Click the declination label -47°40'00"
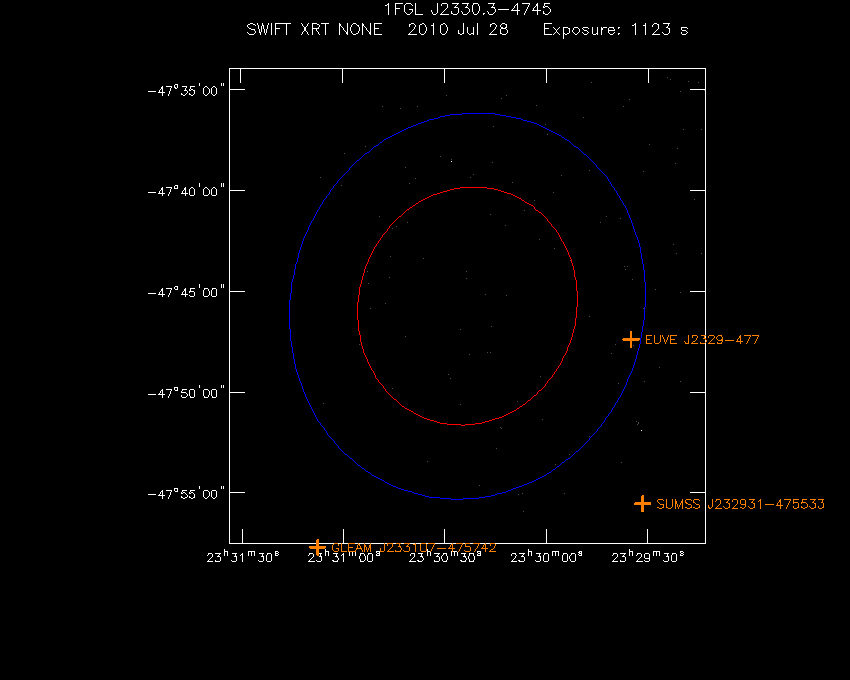Viewport: 850px width, 680px height. pyautogui.click(x=186, y=191)
